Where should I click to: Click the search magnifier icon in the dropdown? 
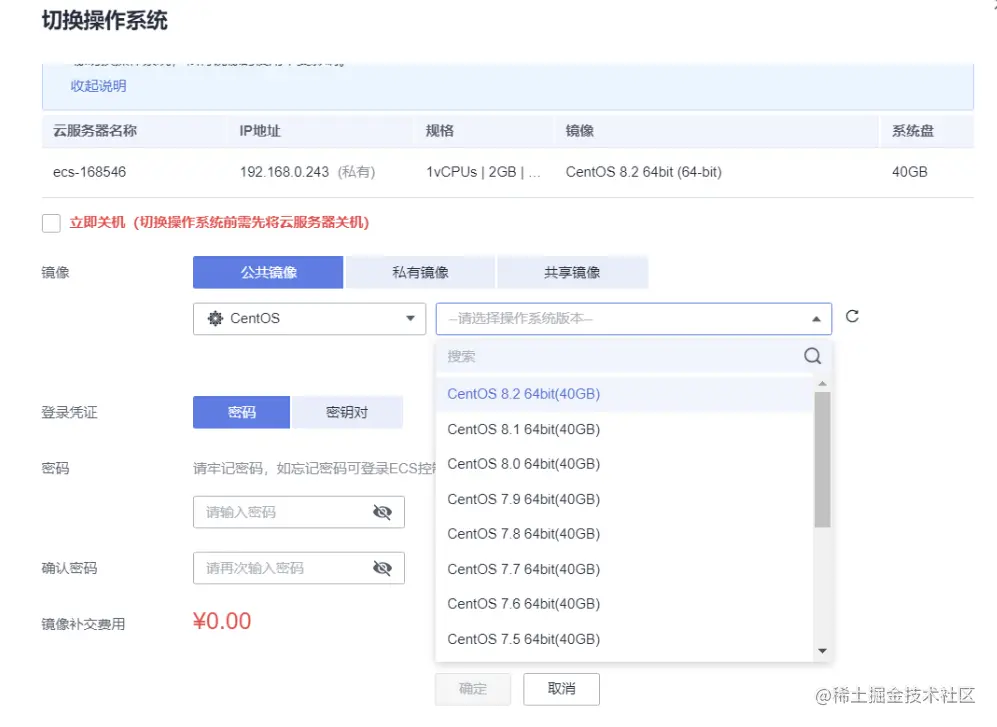811,356
